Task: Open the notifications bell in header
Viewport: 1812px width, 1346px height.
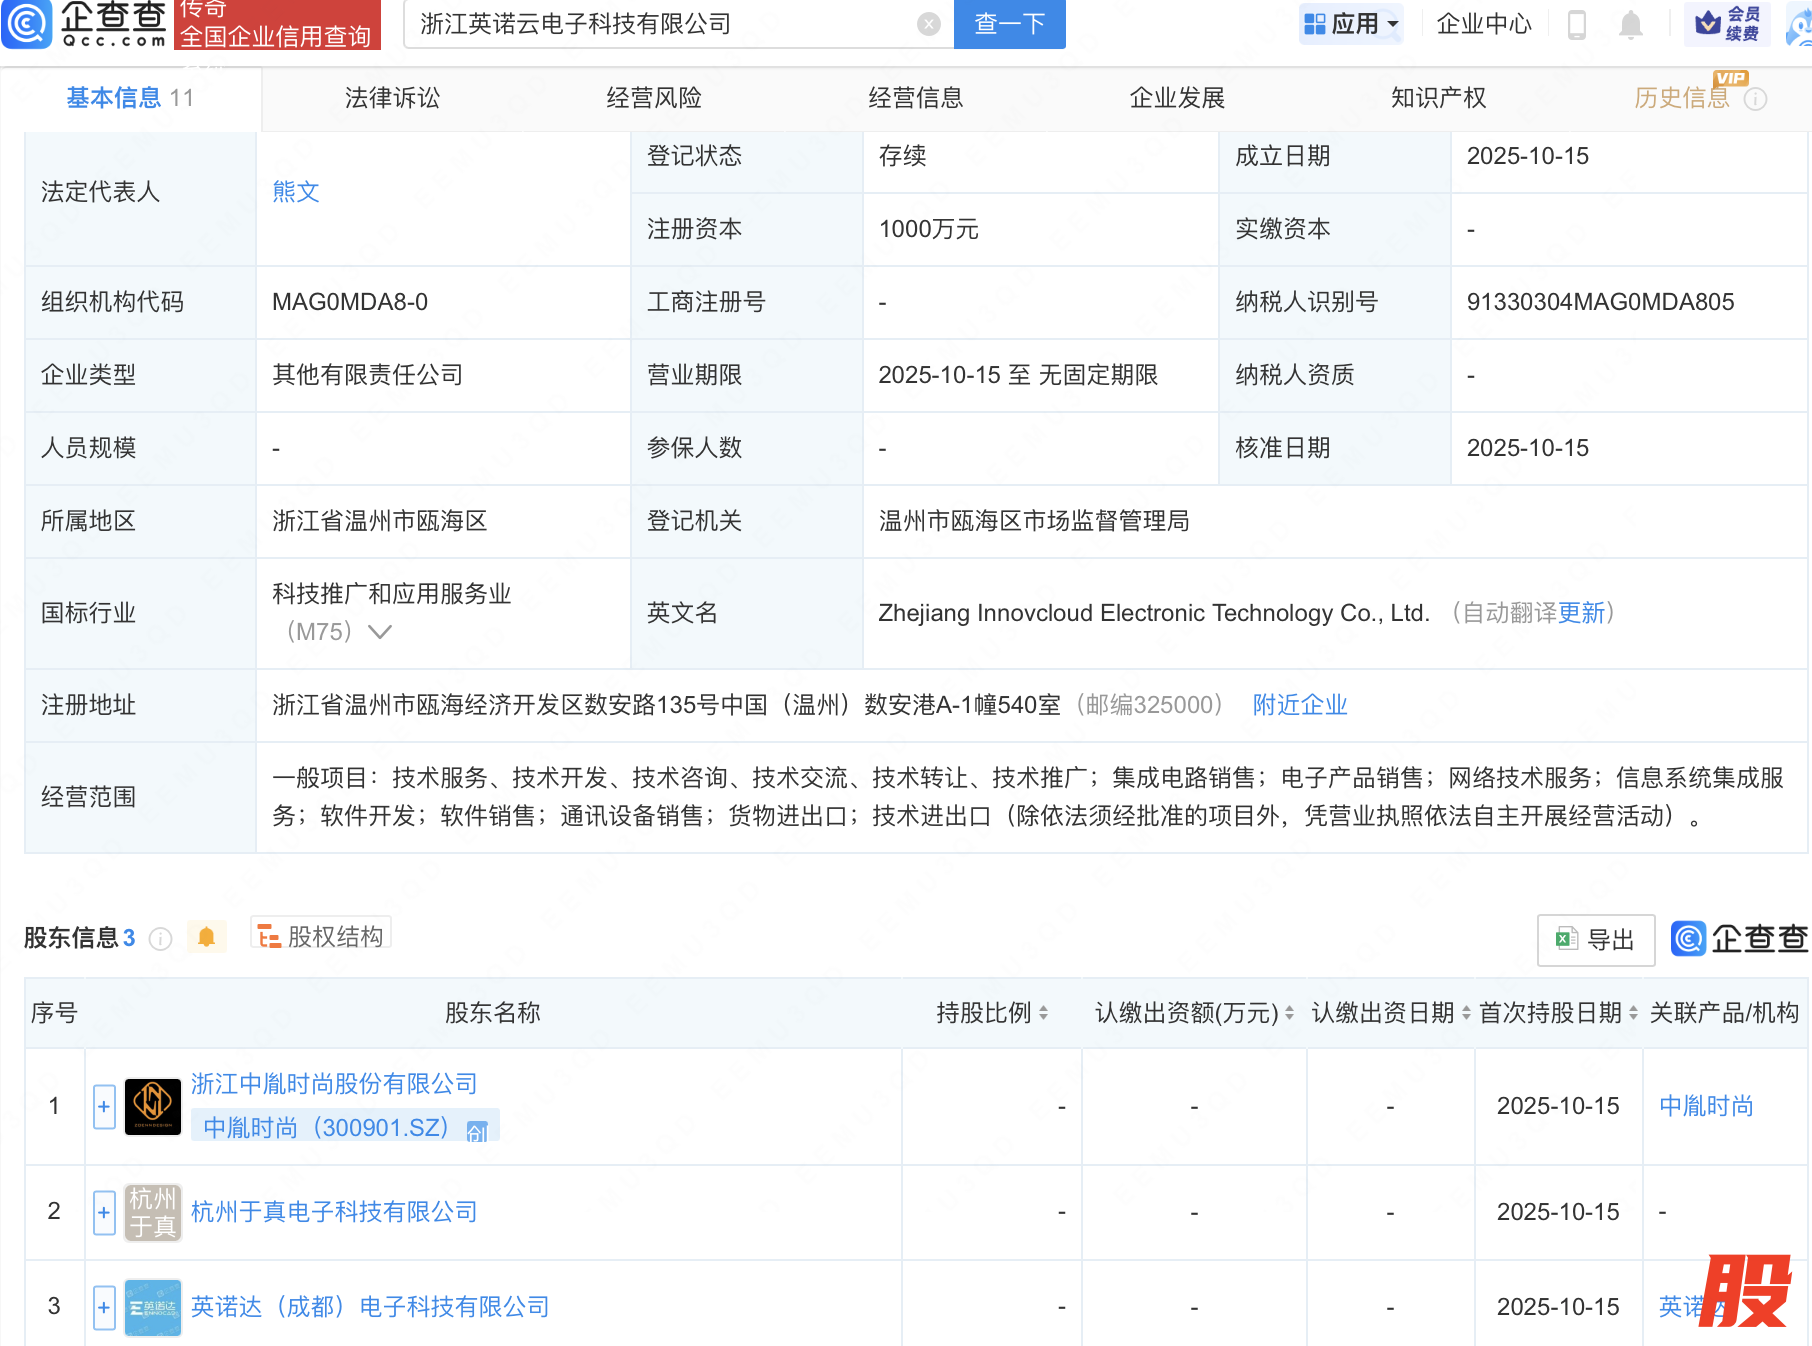Action: (1630, 24)
